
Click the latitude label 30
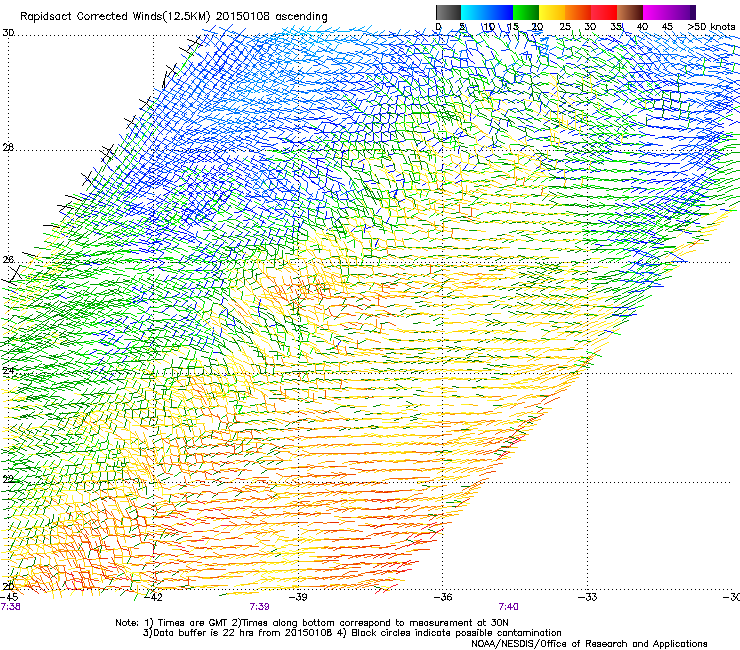(x=8, y=33)
